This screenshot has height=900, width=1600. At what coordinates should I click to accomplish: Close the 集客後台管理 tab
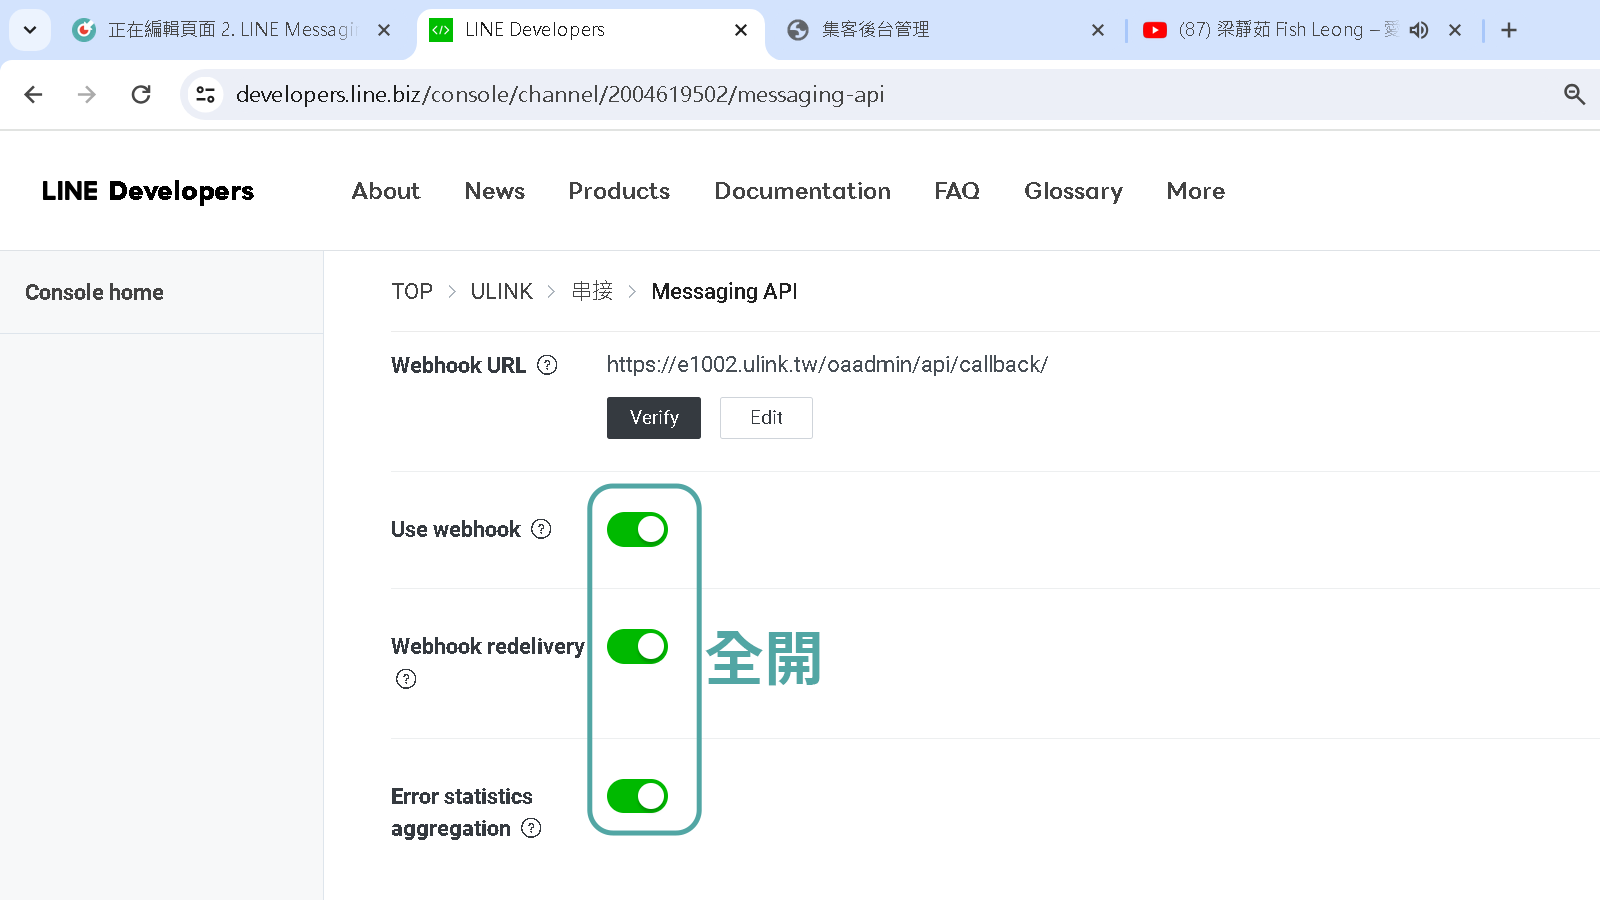coord(1098,30)
